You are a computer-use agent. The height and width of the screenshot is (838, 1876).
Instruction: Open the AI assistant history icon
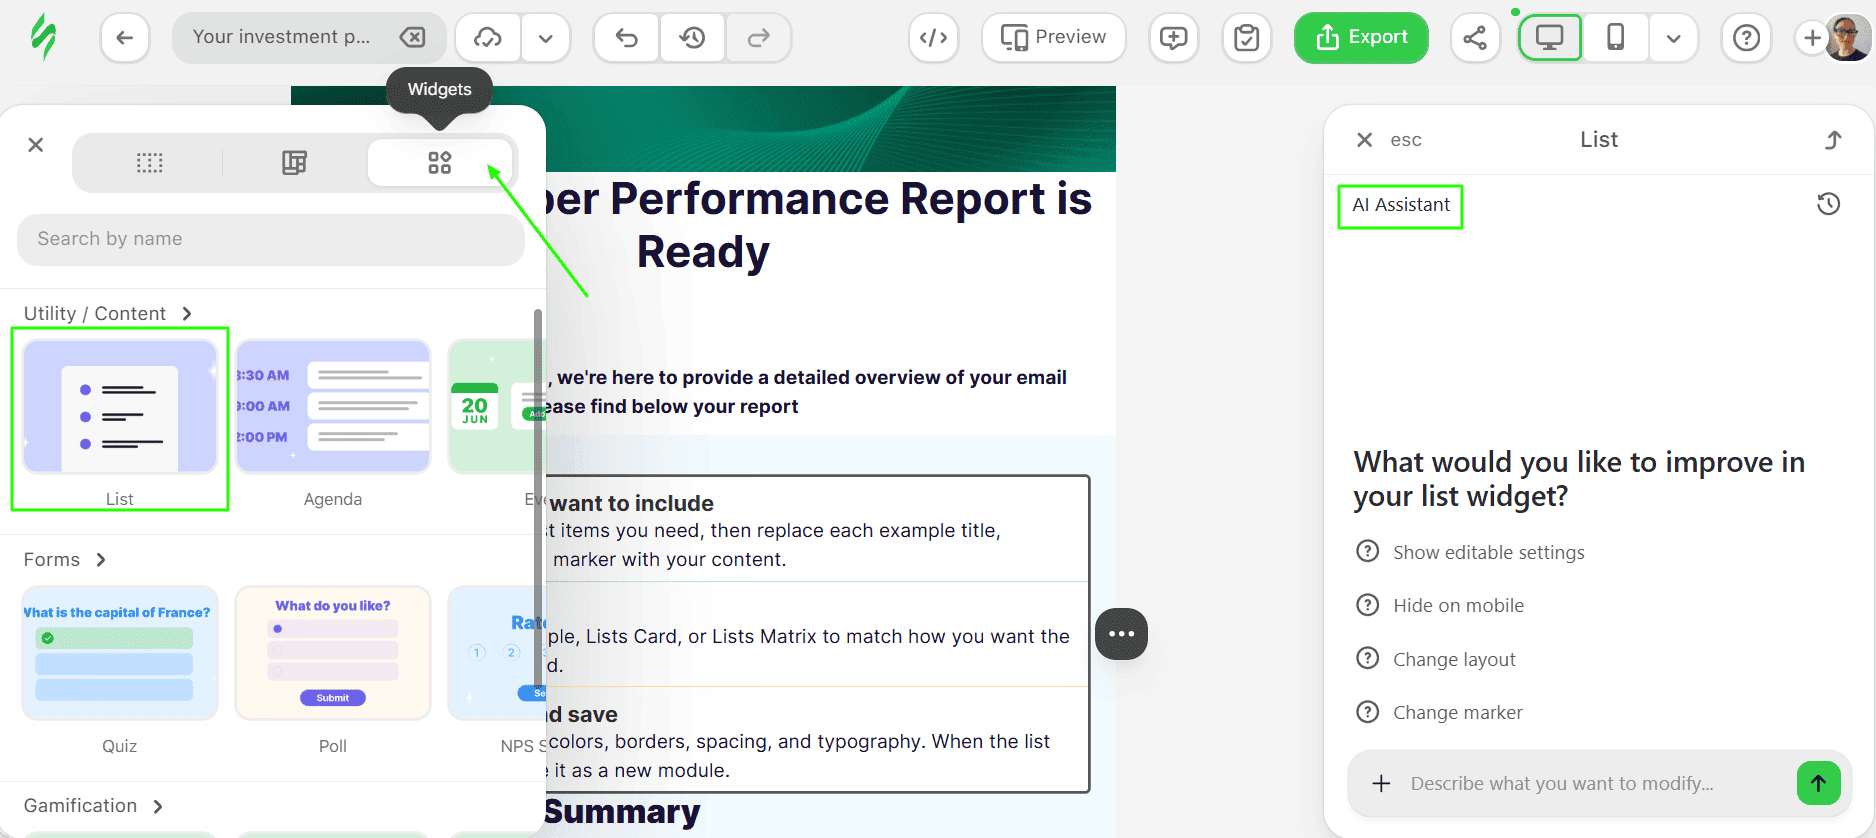1828,204
